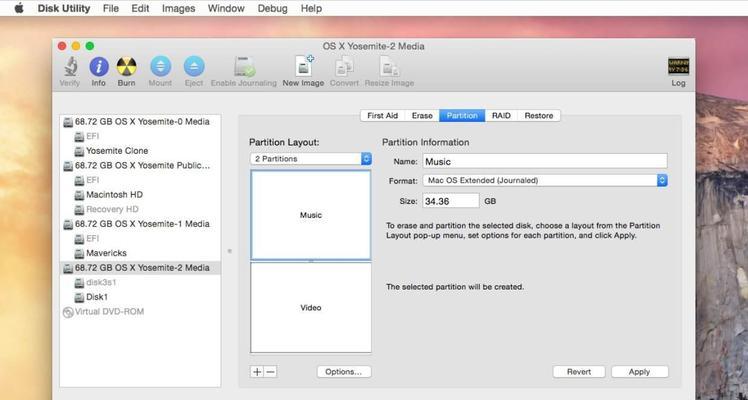
Task: Open the Info toolbar icon
Action: coord(99,67)
